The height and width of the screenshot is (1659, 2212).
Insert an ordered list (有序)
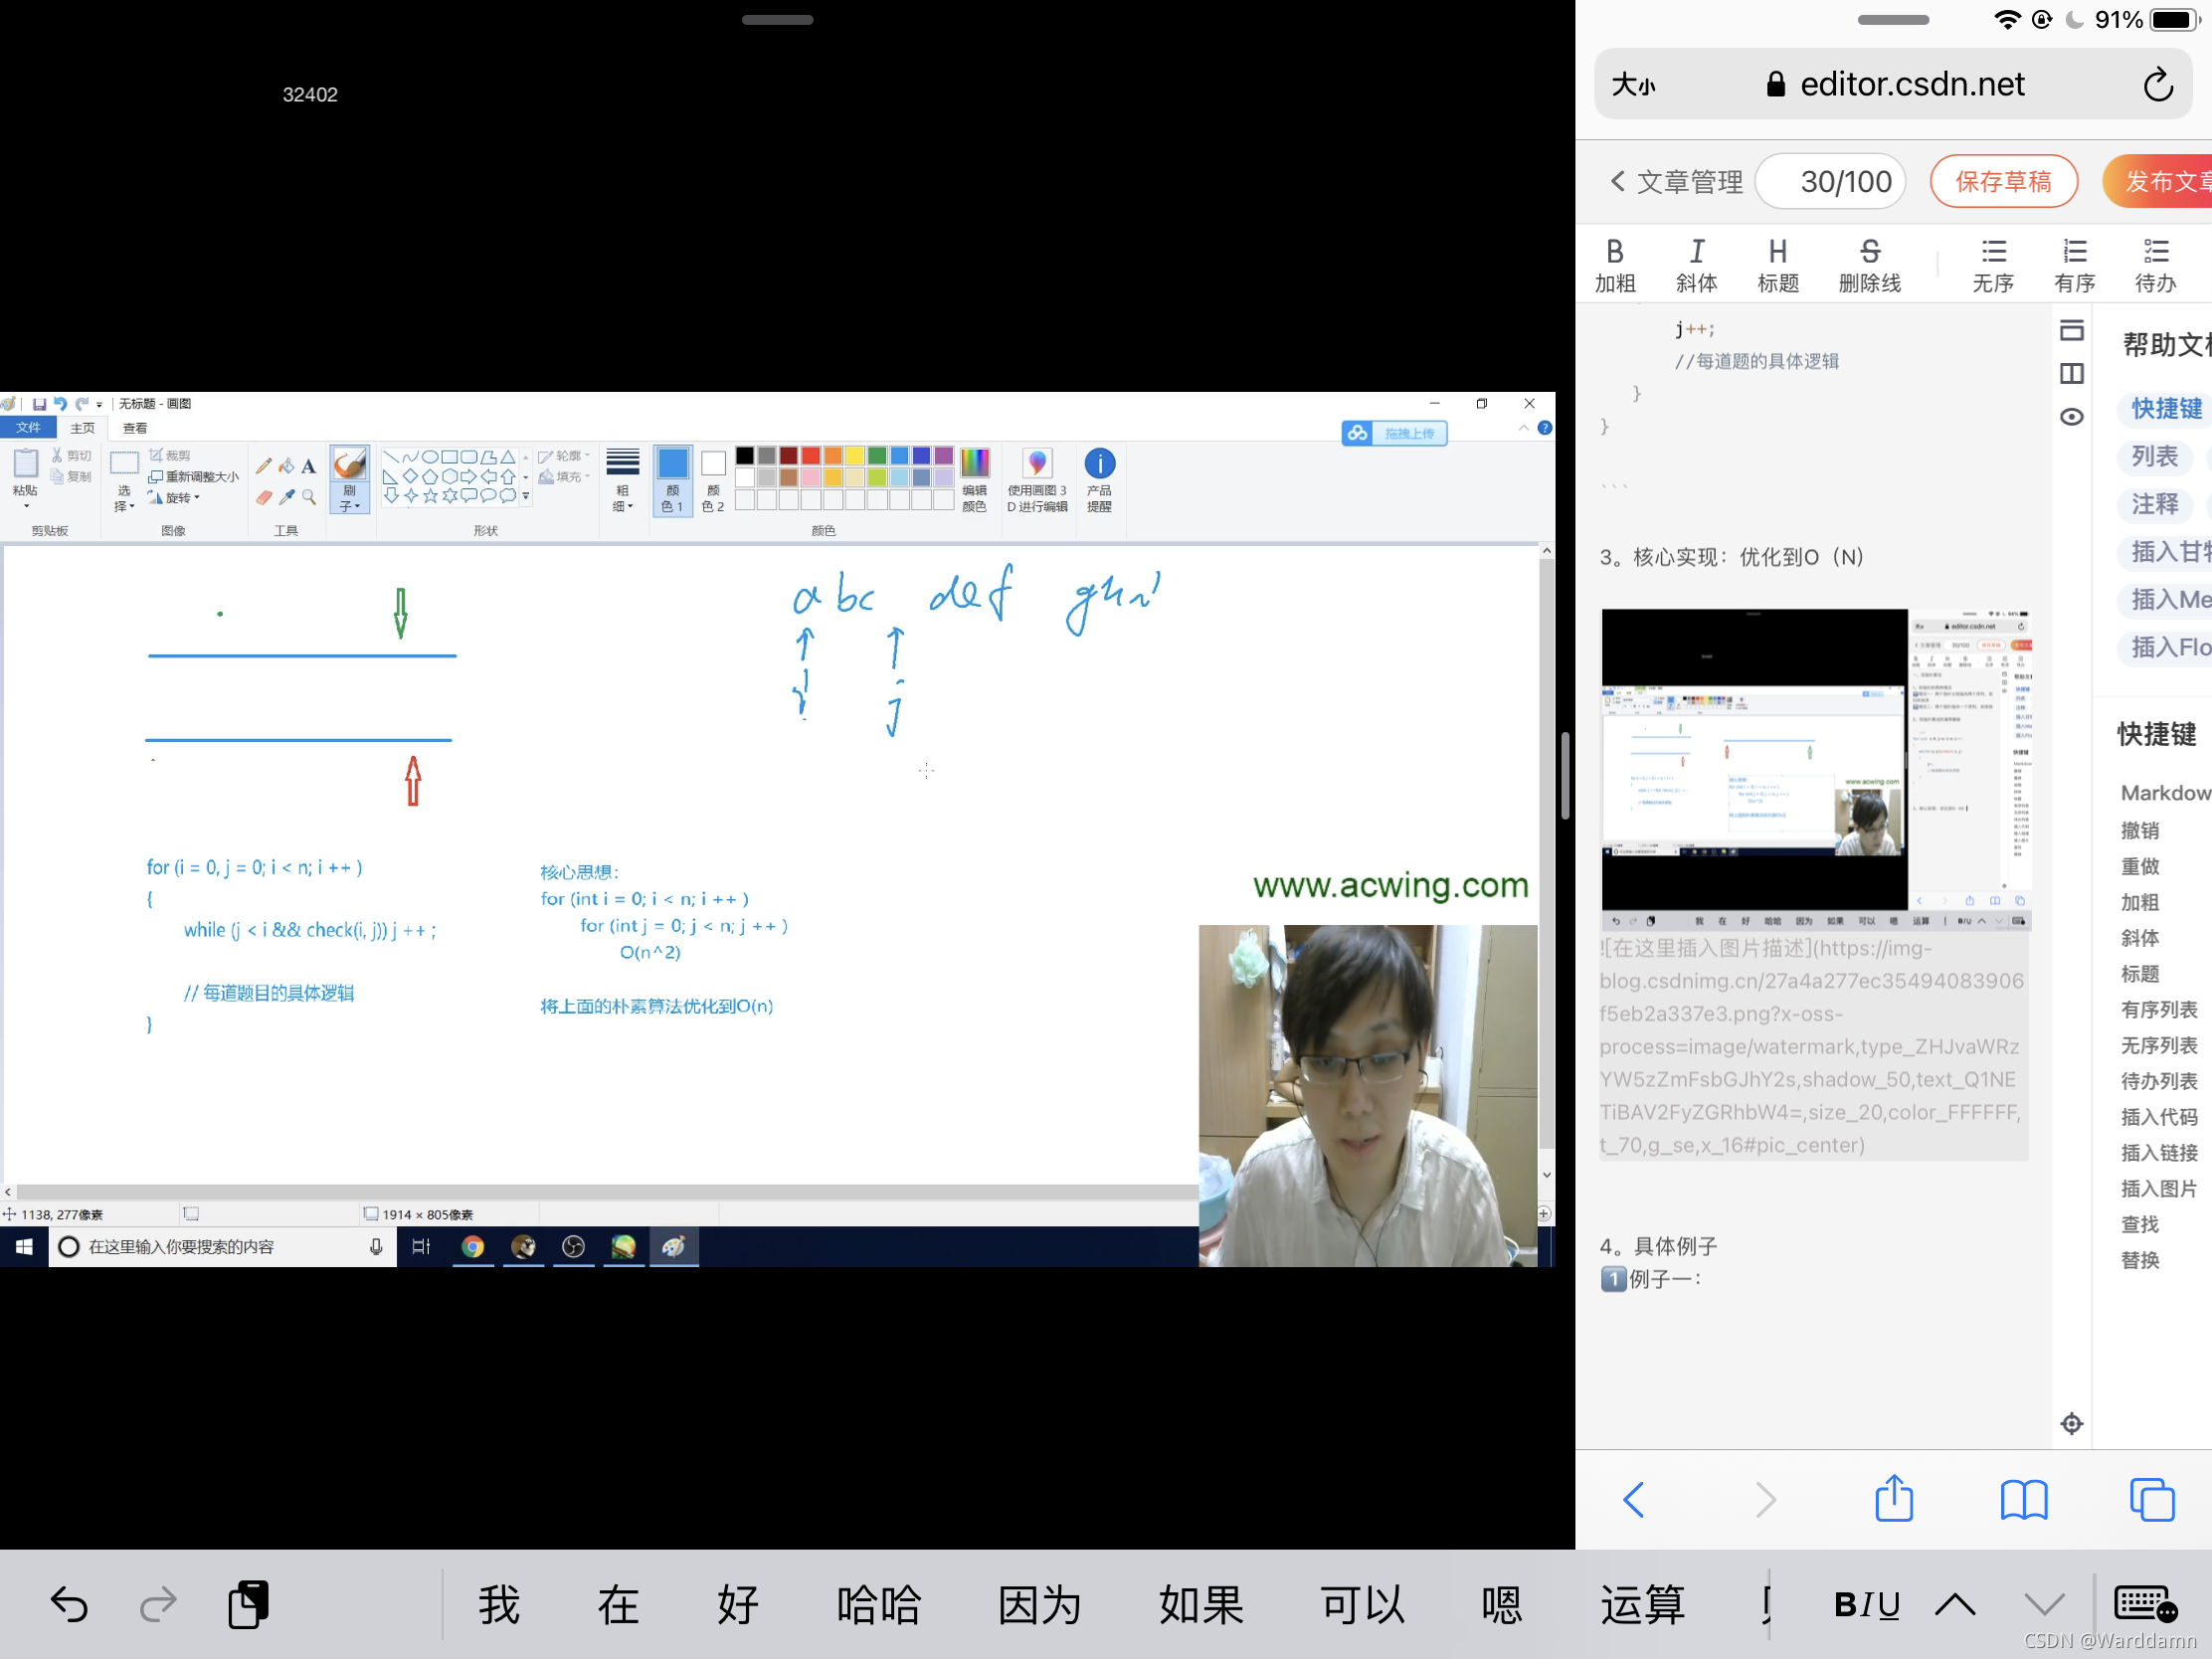click(2074, 265)
